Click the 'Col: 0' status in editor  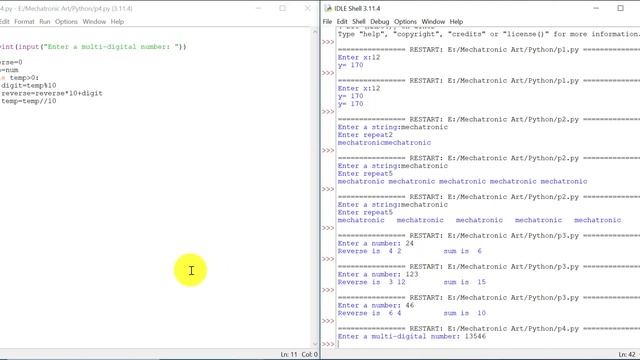[x=309, y=354]
